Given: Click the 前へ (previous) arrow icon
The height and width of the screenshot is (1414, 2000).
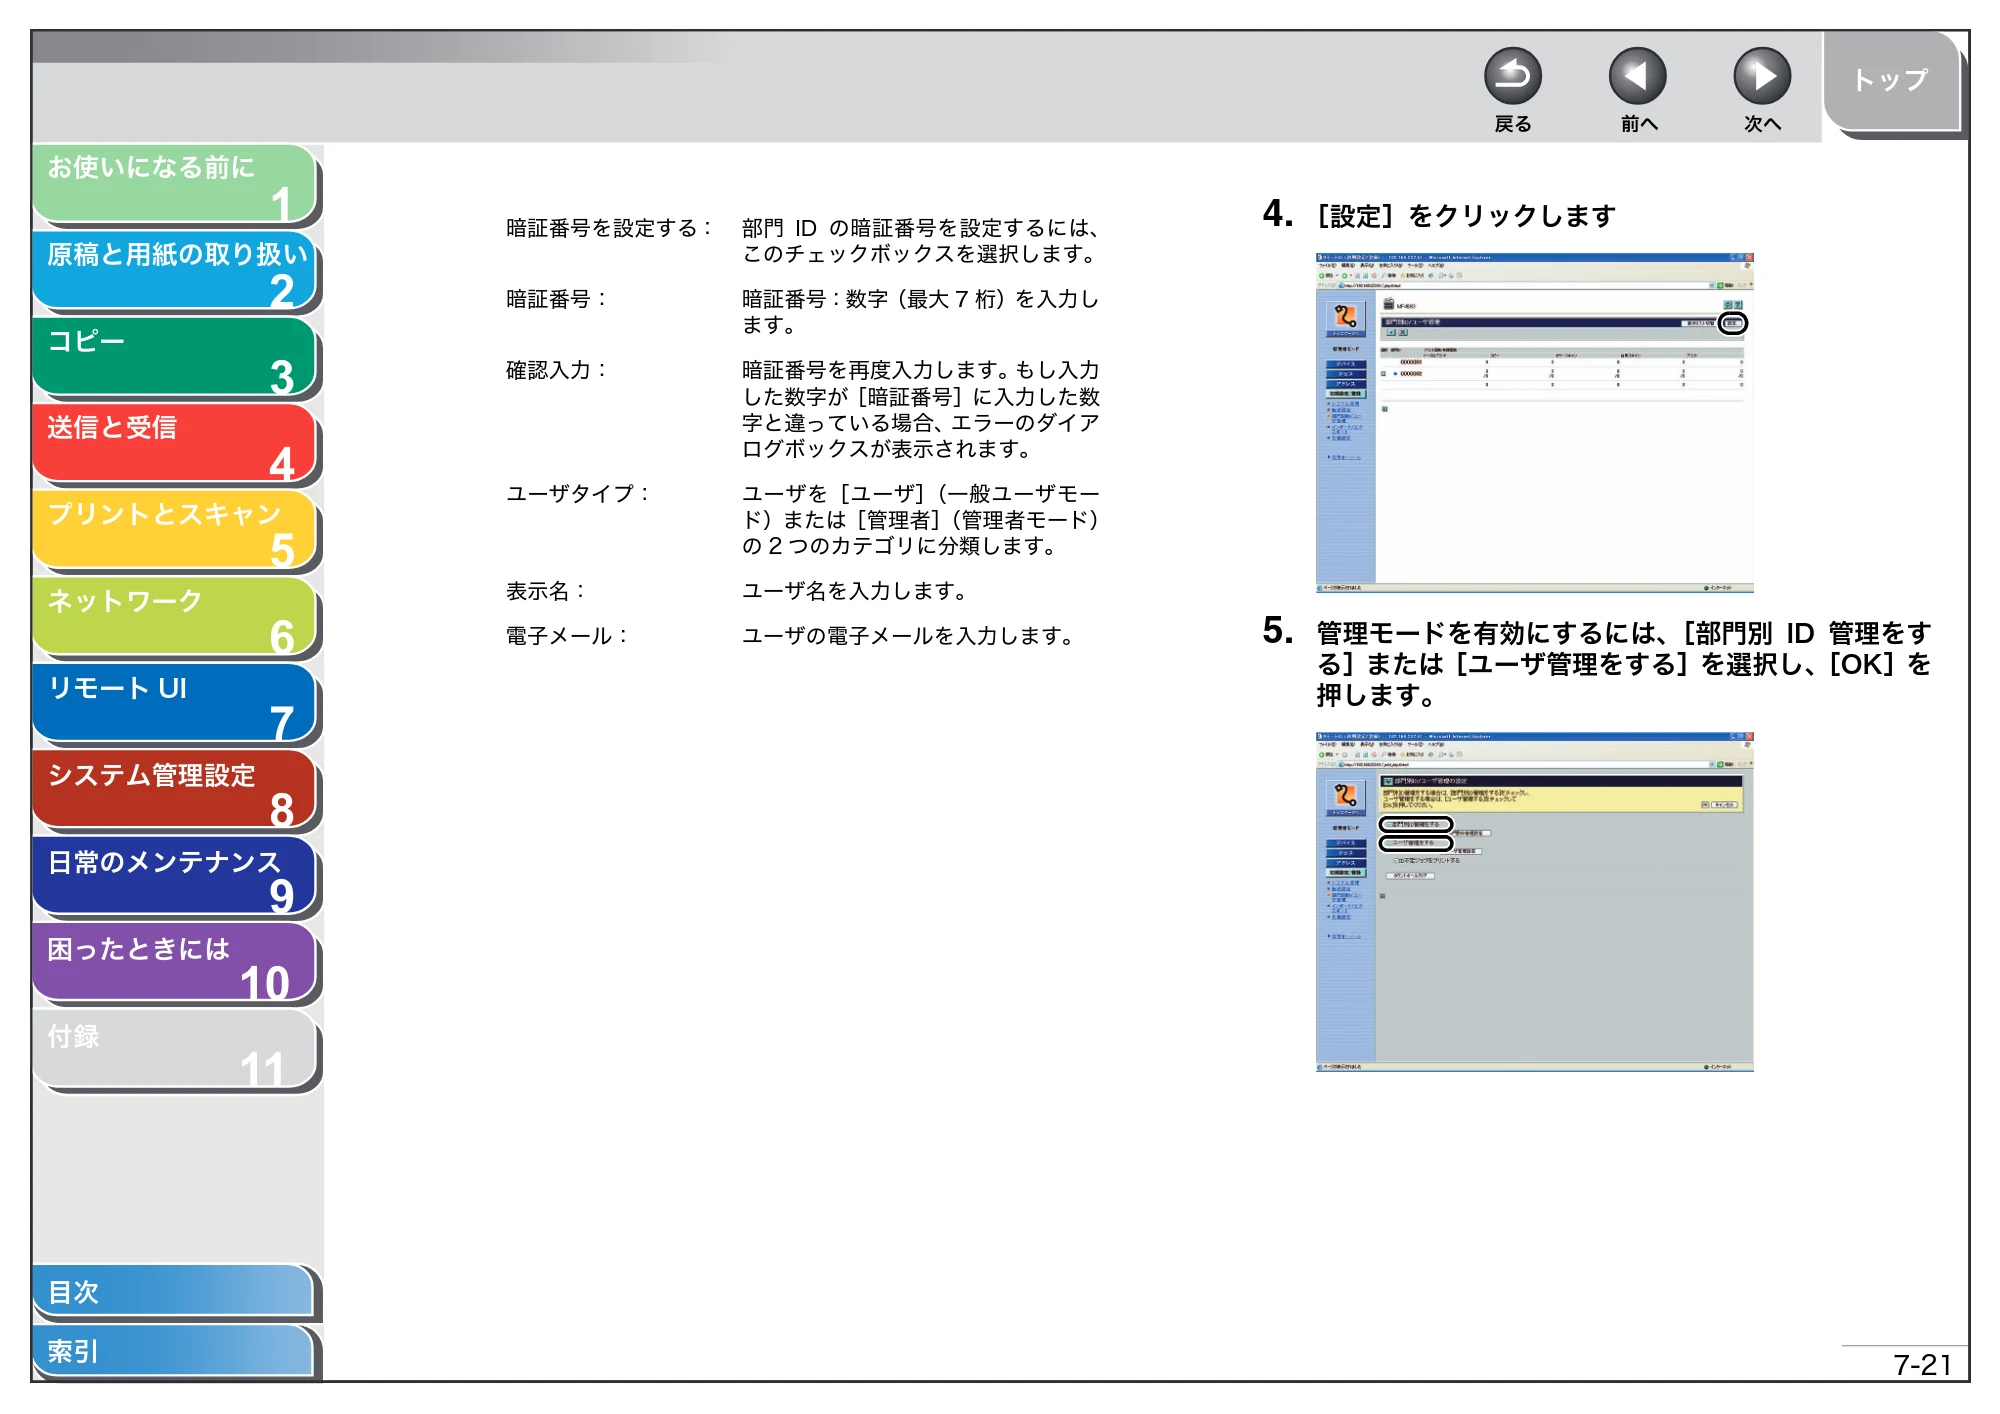Looking at the screenshot, I should (x=1637, y=76).
